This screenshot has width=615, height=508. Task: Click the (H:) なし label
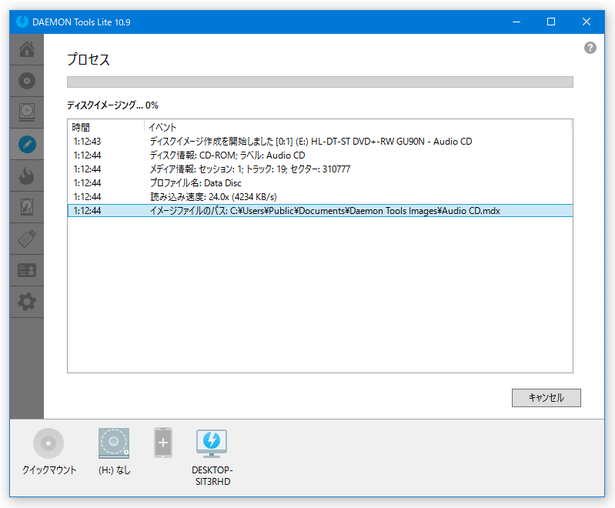(x=114, y=470)
